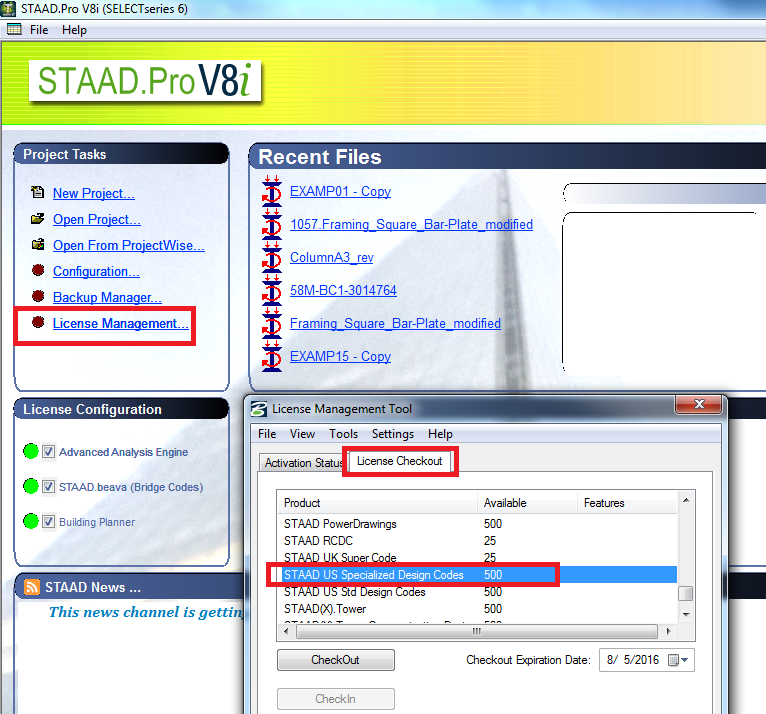
Task: Select STAAD UK Super Code row
Action: (477, 558)
